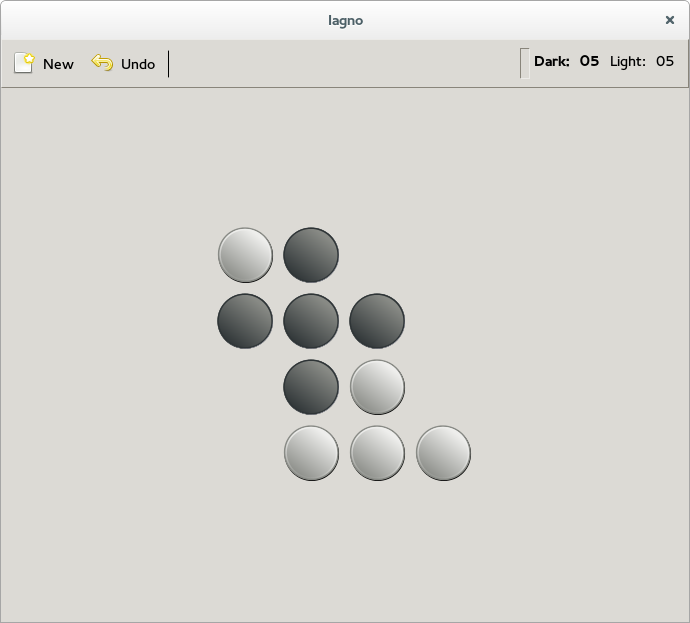The height and width of the screenshot is (623, 690).
Task: Close the Iagno window
Action: point(669,20)
